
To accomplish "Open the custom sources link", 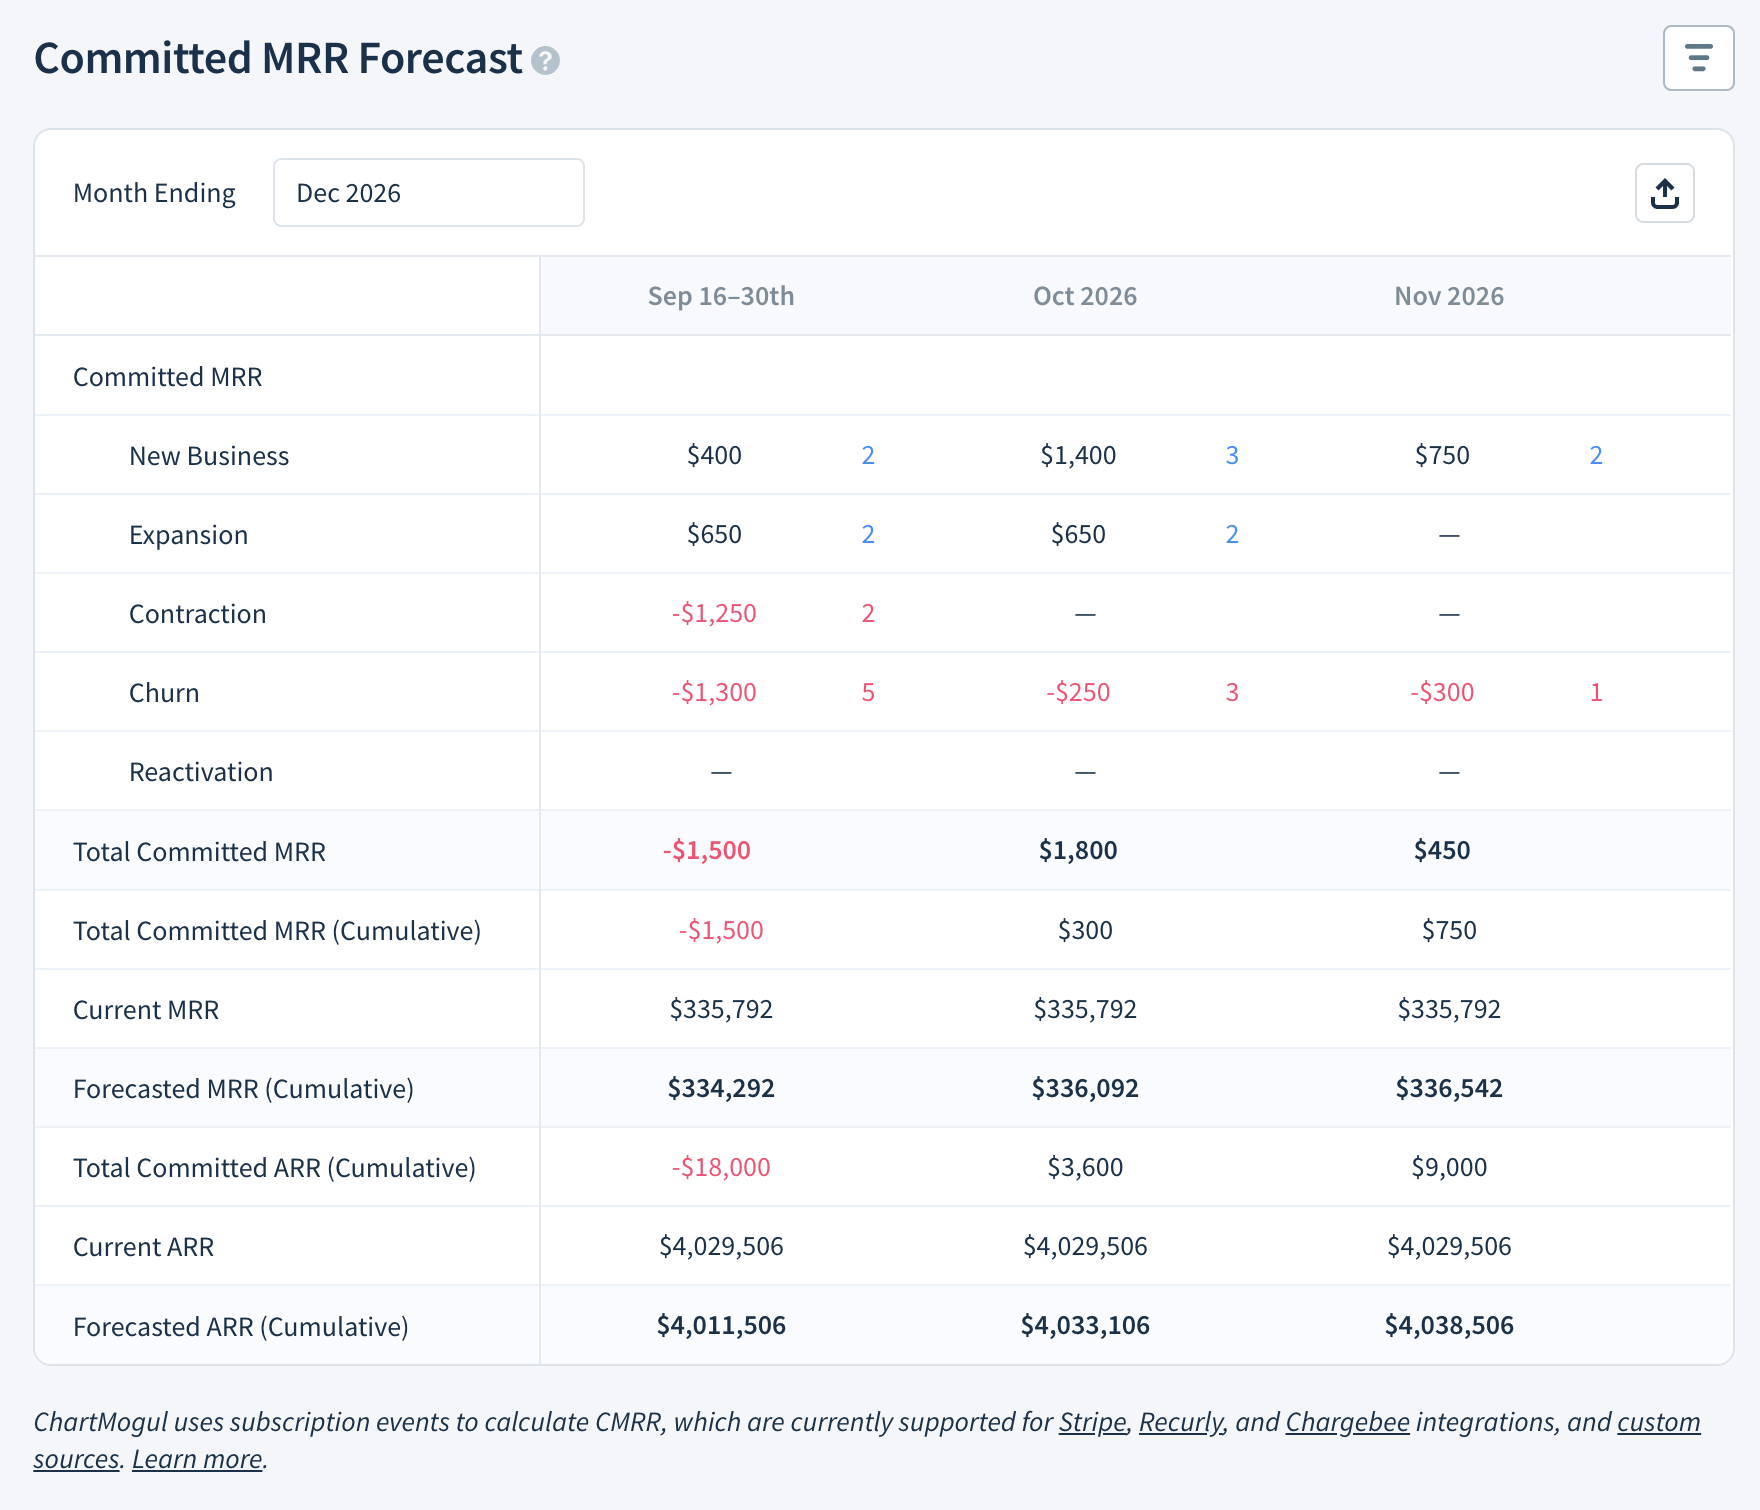I will [x=1658, y=1422].
